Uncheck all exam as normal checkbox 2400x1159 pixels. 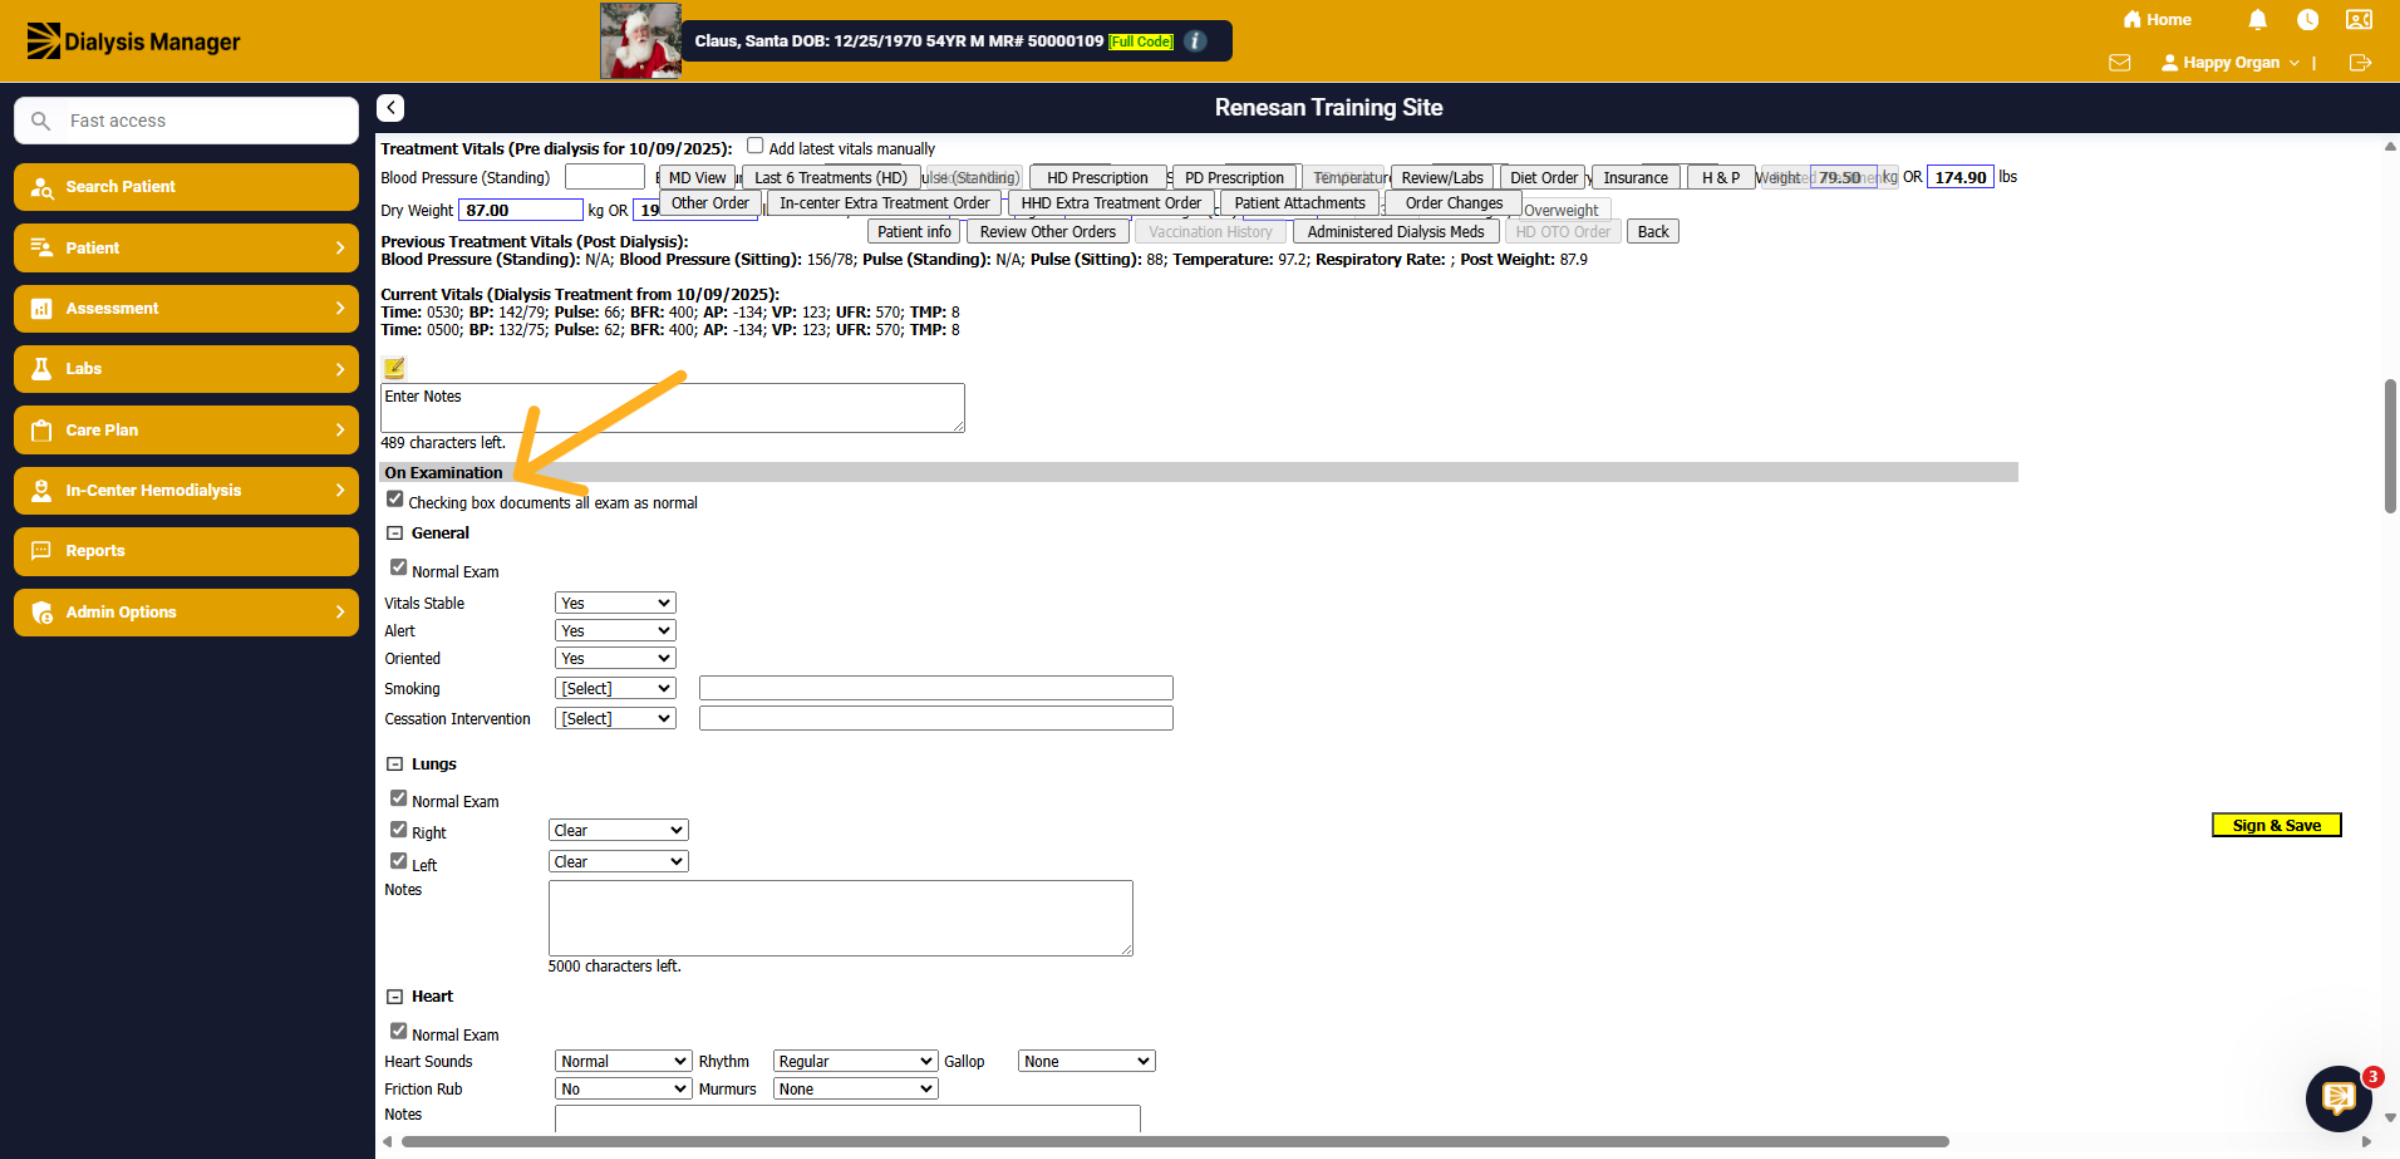tap(395, 499)
